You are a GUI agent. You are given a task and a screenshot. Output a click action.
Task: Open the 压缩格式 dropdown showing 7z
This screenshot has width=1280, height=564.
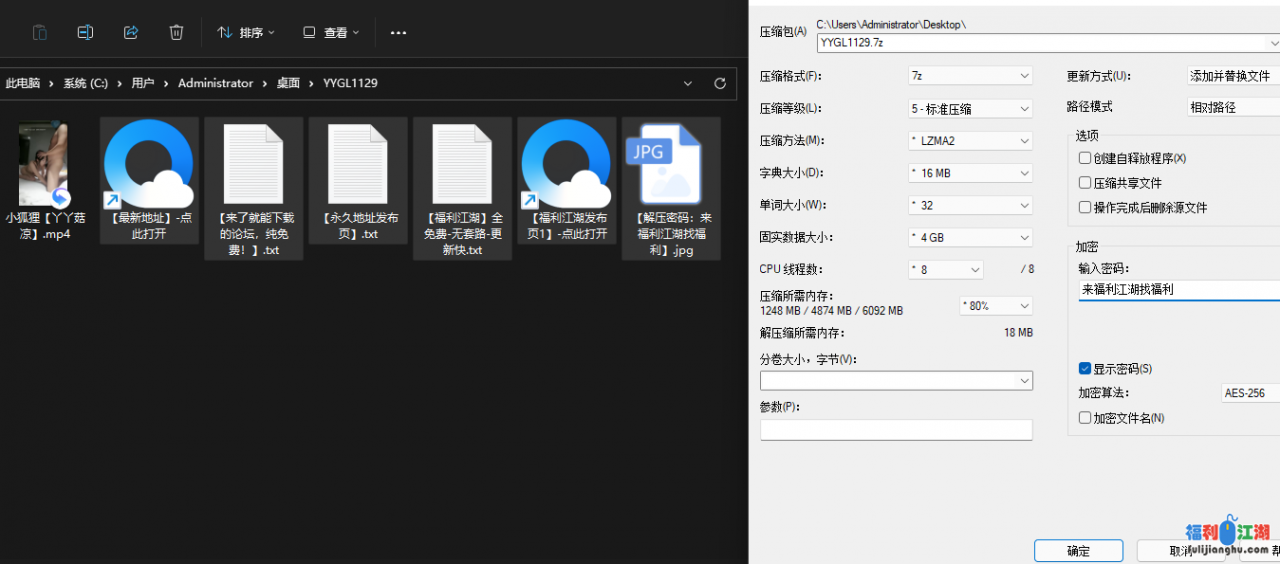tap(969, 76)
